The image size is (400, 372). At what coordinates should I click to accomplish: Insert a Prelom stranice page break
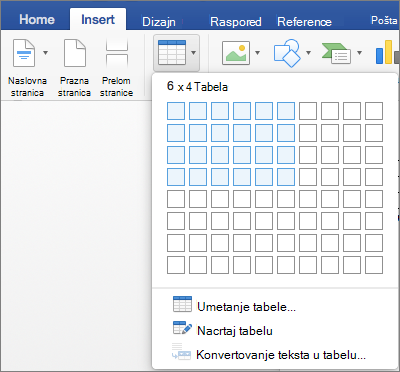point(117,53)
